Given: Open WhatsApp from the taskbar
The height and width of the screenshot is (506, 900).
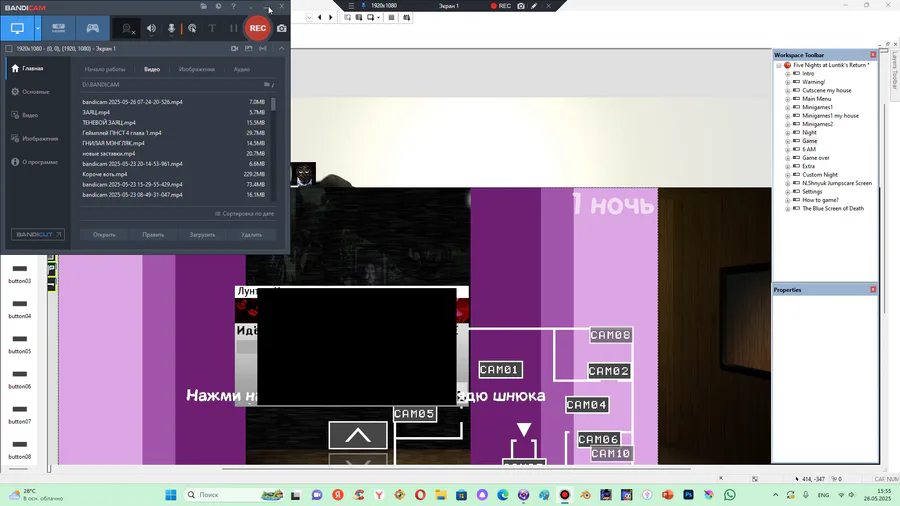Looking at the screenshot, I should coord(730,495).
